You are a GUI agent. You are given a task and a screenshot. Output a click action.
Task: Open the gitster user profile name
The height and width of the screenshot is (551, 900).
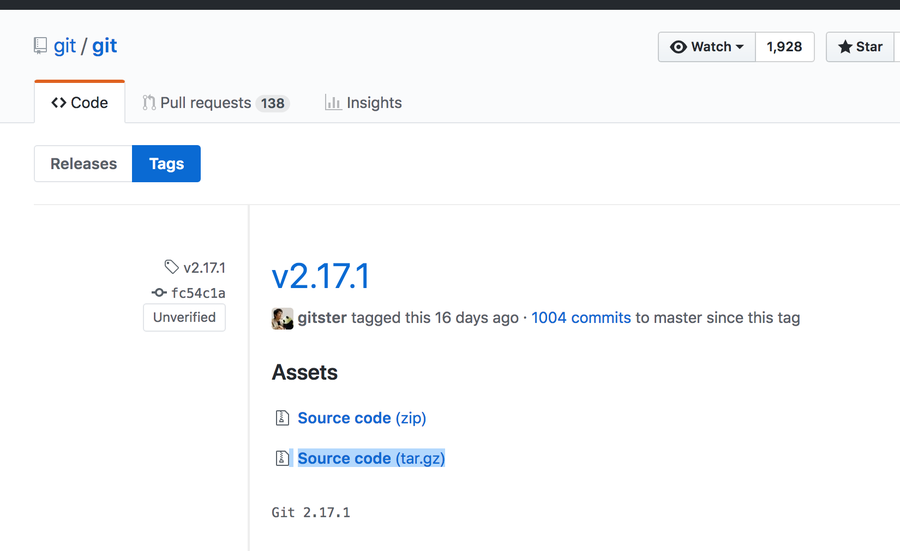(x=322, y=318)
